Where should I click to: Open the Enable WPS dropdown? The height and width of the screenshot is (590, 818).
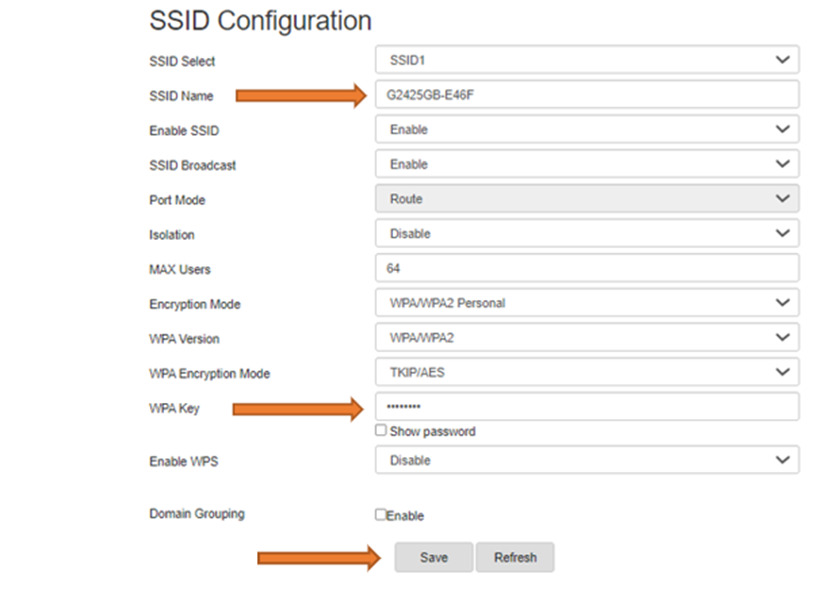click(587, 460)
